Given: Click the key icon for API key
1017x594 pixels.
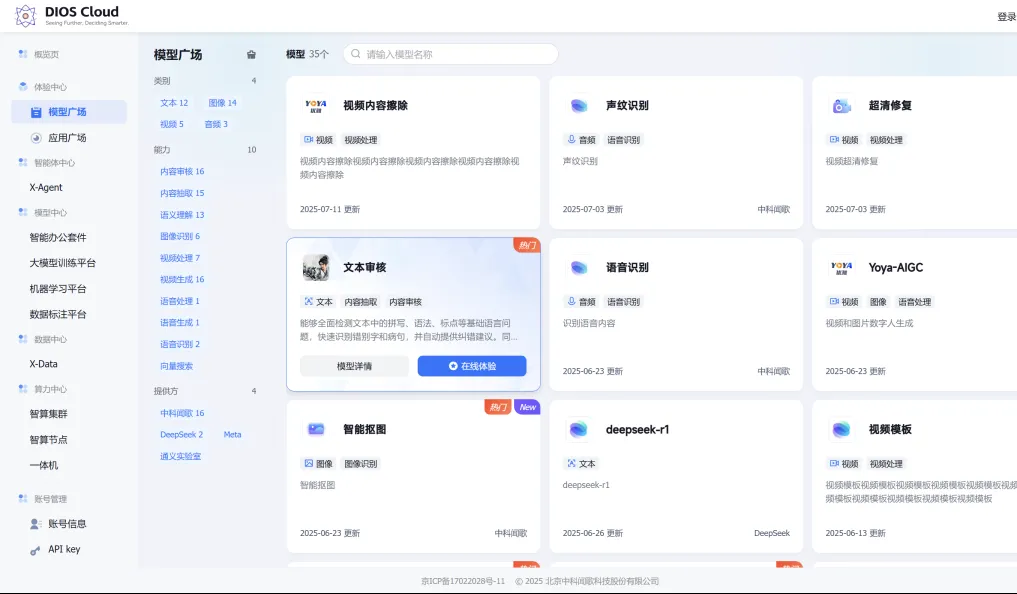Looking at the screenshot, I should tap(36, 549).
